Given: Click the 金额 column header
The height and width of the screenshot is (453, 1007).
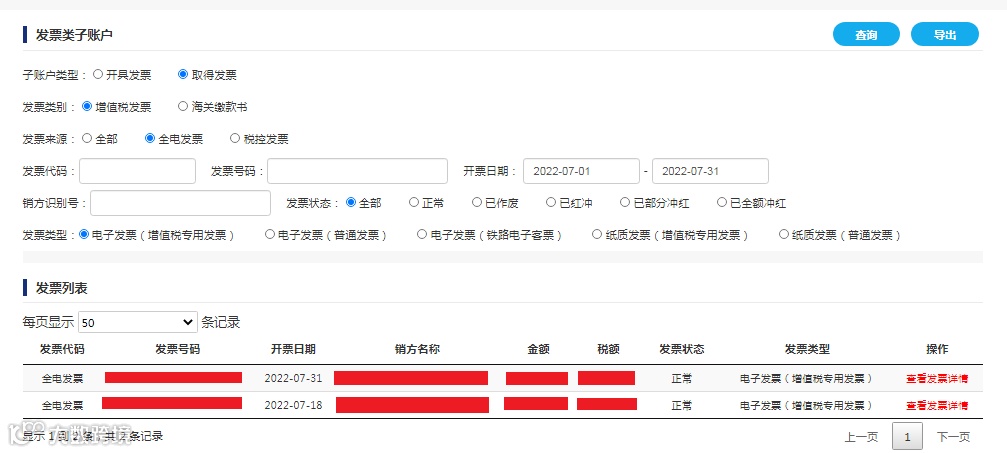Looking at the screenshot, I should tap(539, 349).
